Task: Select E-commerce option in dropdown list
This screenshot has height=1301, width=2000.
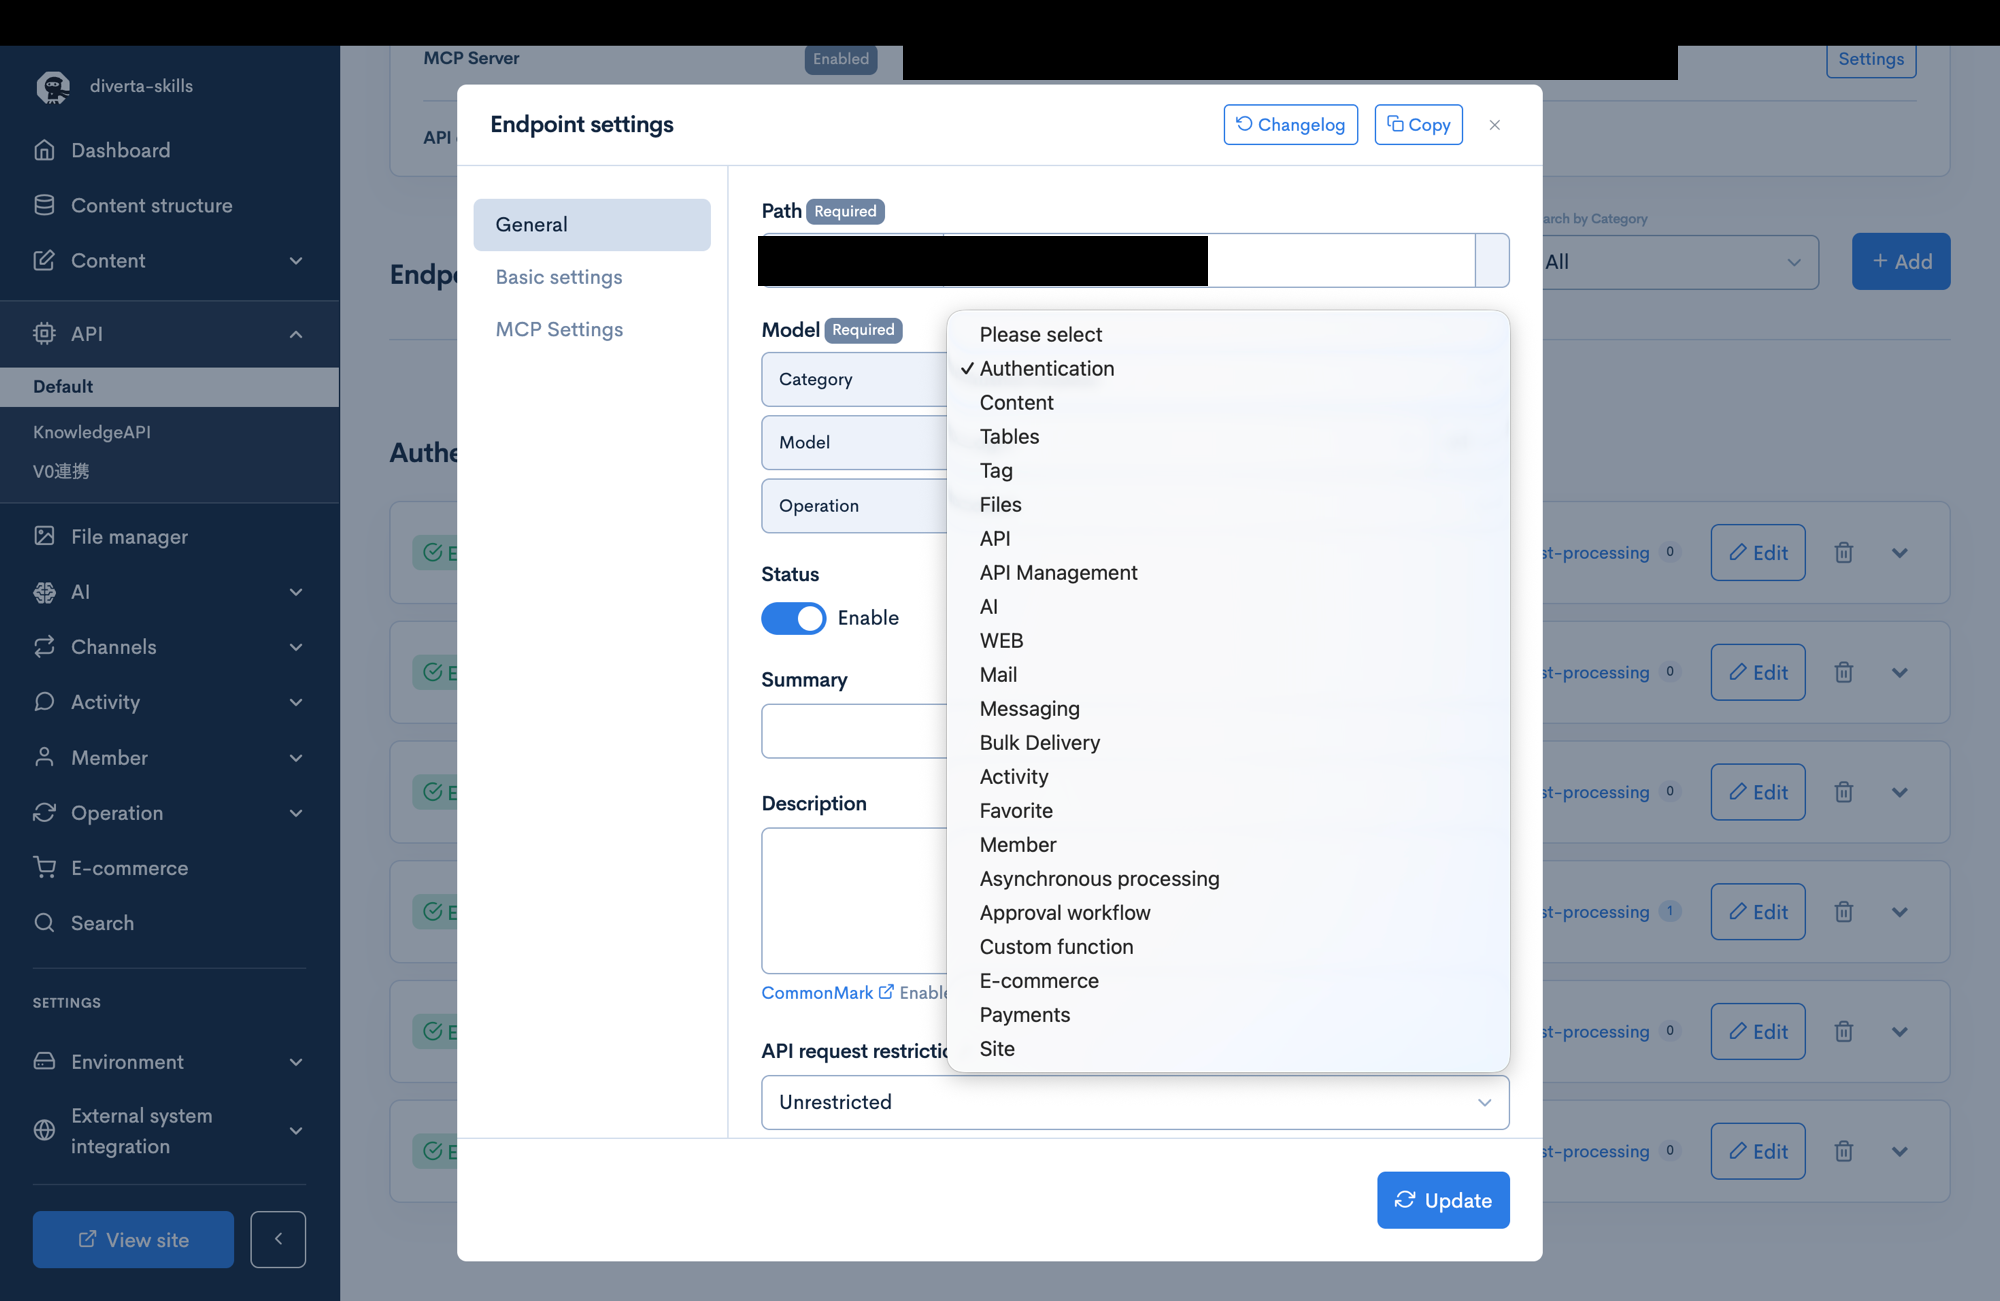Action: [1039, 980]
